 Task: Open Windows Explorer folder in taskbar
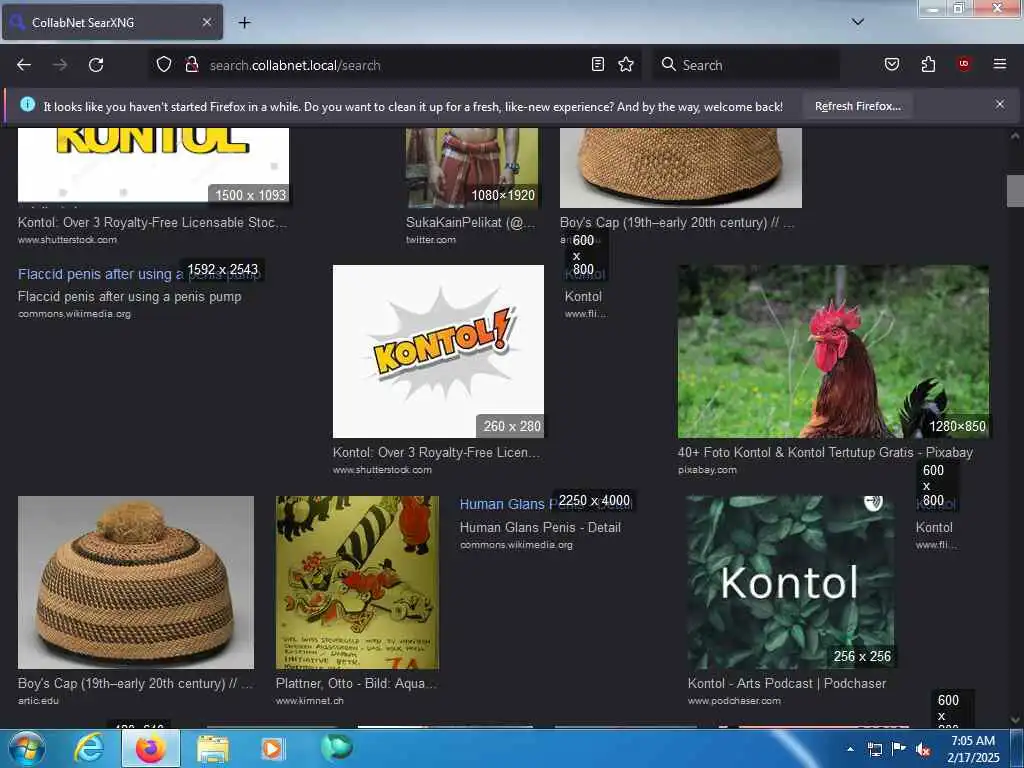(x=212, y=749)
